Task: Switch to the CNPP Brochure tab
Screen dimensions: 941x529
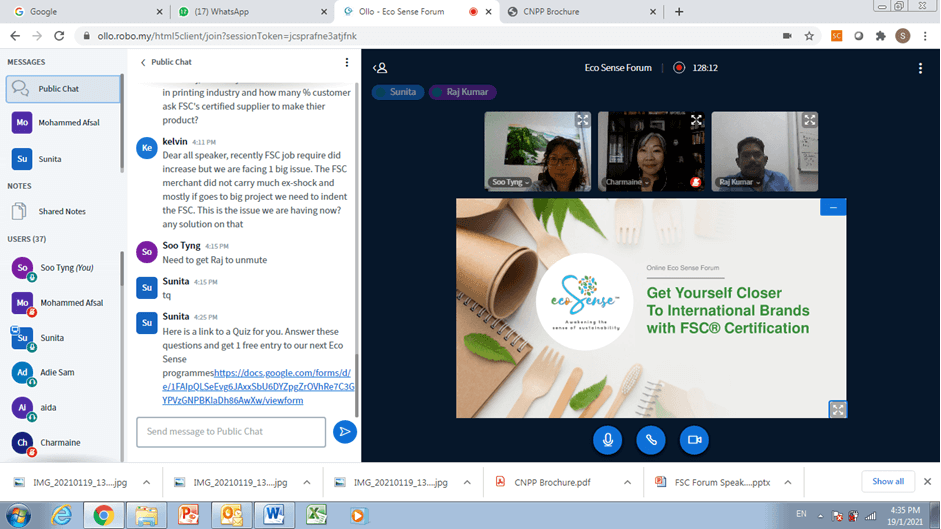Action: pyautogui.click(x=581, y=12)
